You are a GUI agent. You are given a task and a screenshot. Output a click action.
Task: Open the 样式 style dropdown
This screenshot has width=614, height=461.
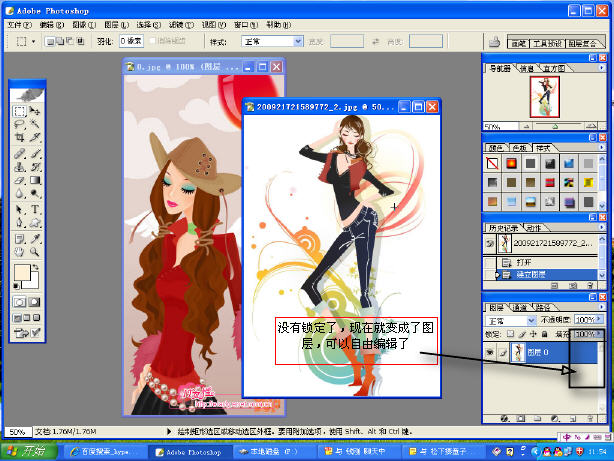[298, 42]
